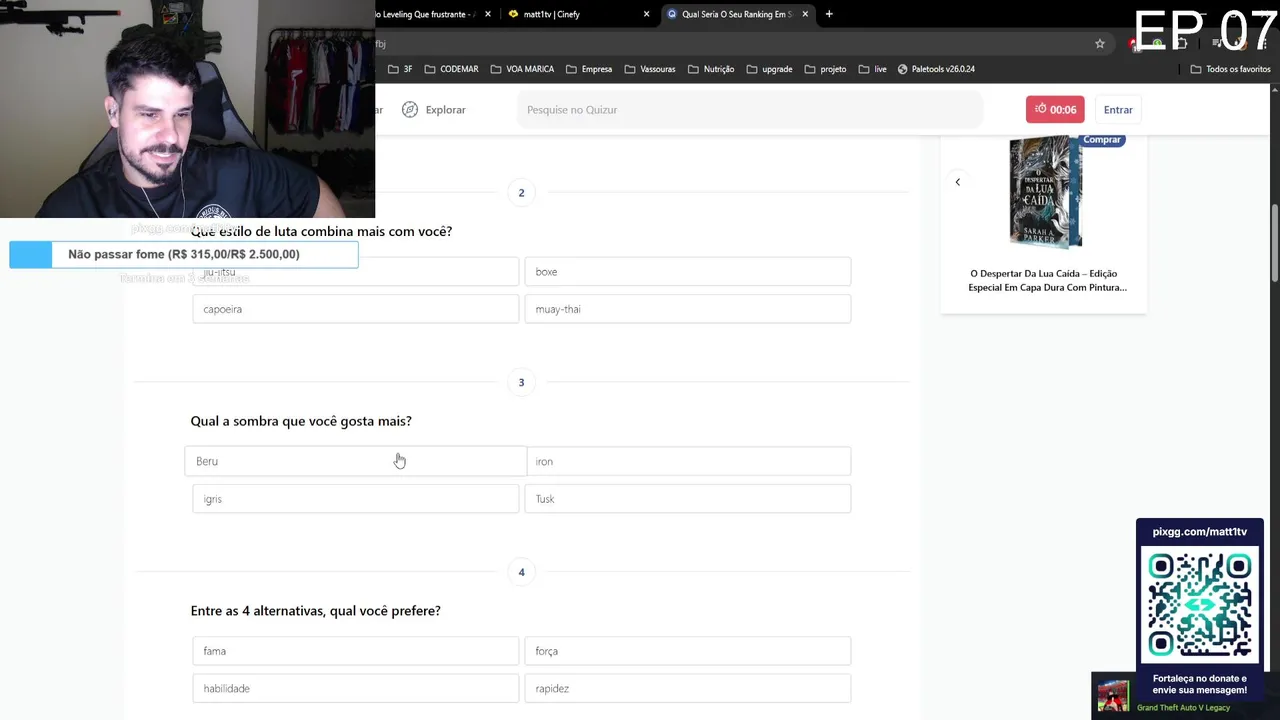This screenshot has width=1280, height=720.
Task: Click the Entrar login button
Action: coord(1118,110)
